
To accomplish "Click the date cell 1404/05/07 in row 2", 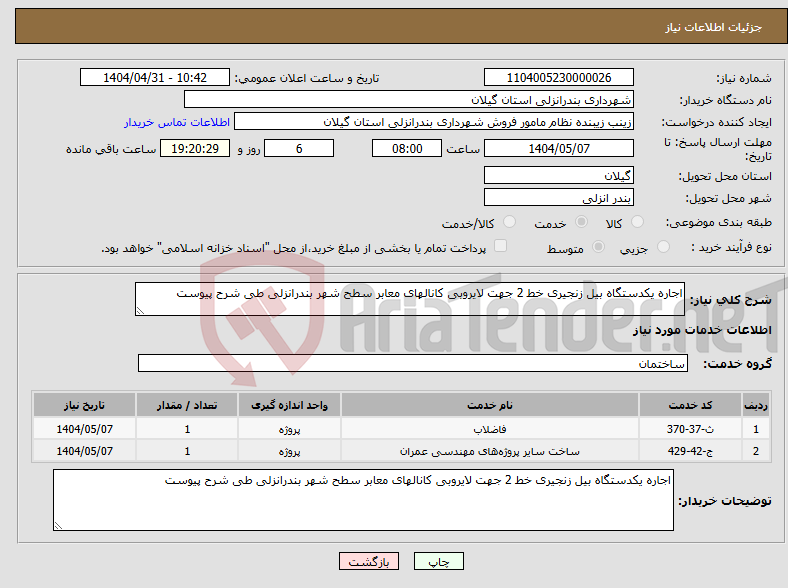I will click(84, 451).
